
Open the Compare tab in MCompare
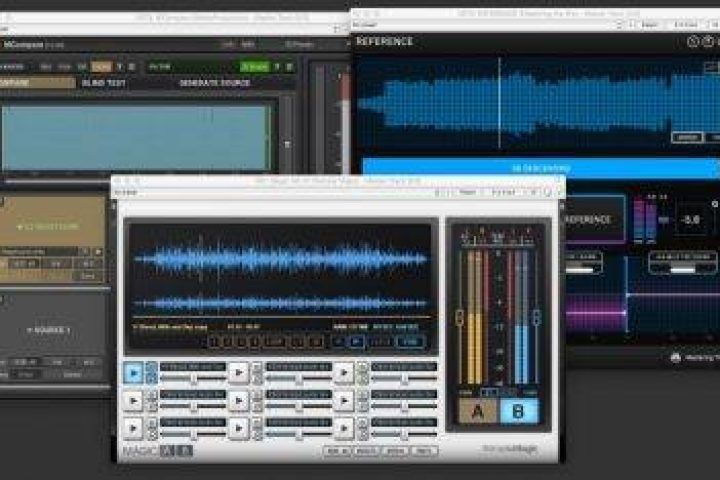click(x=30, y=83)
